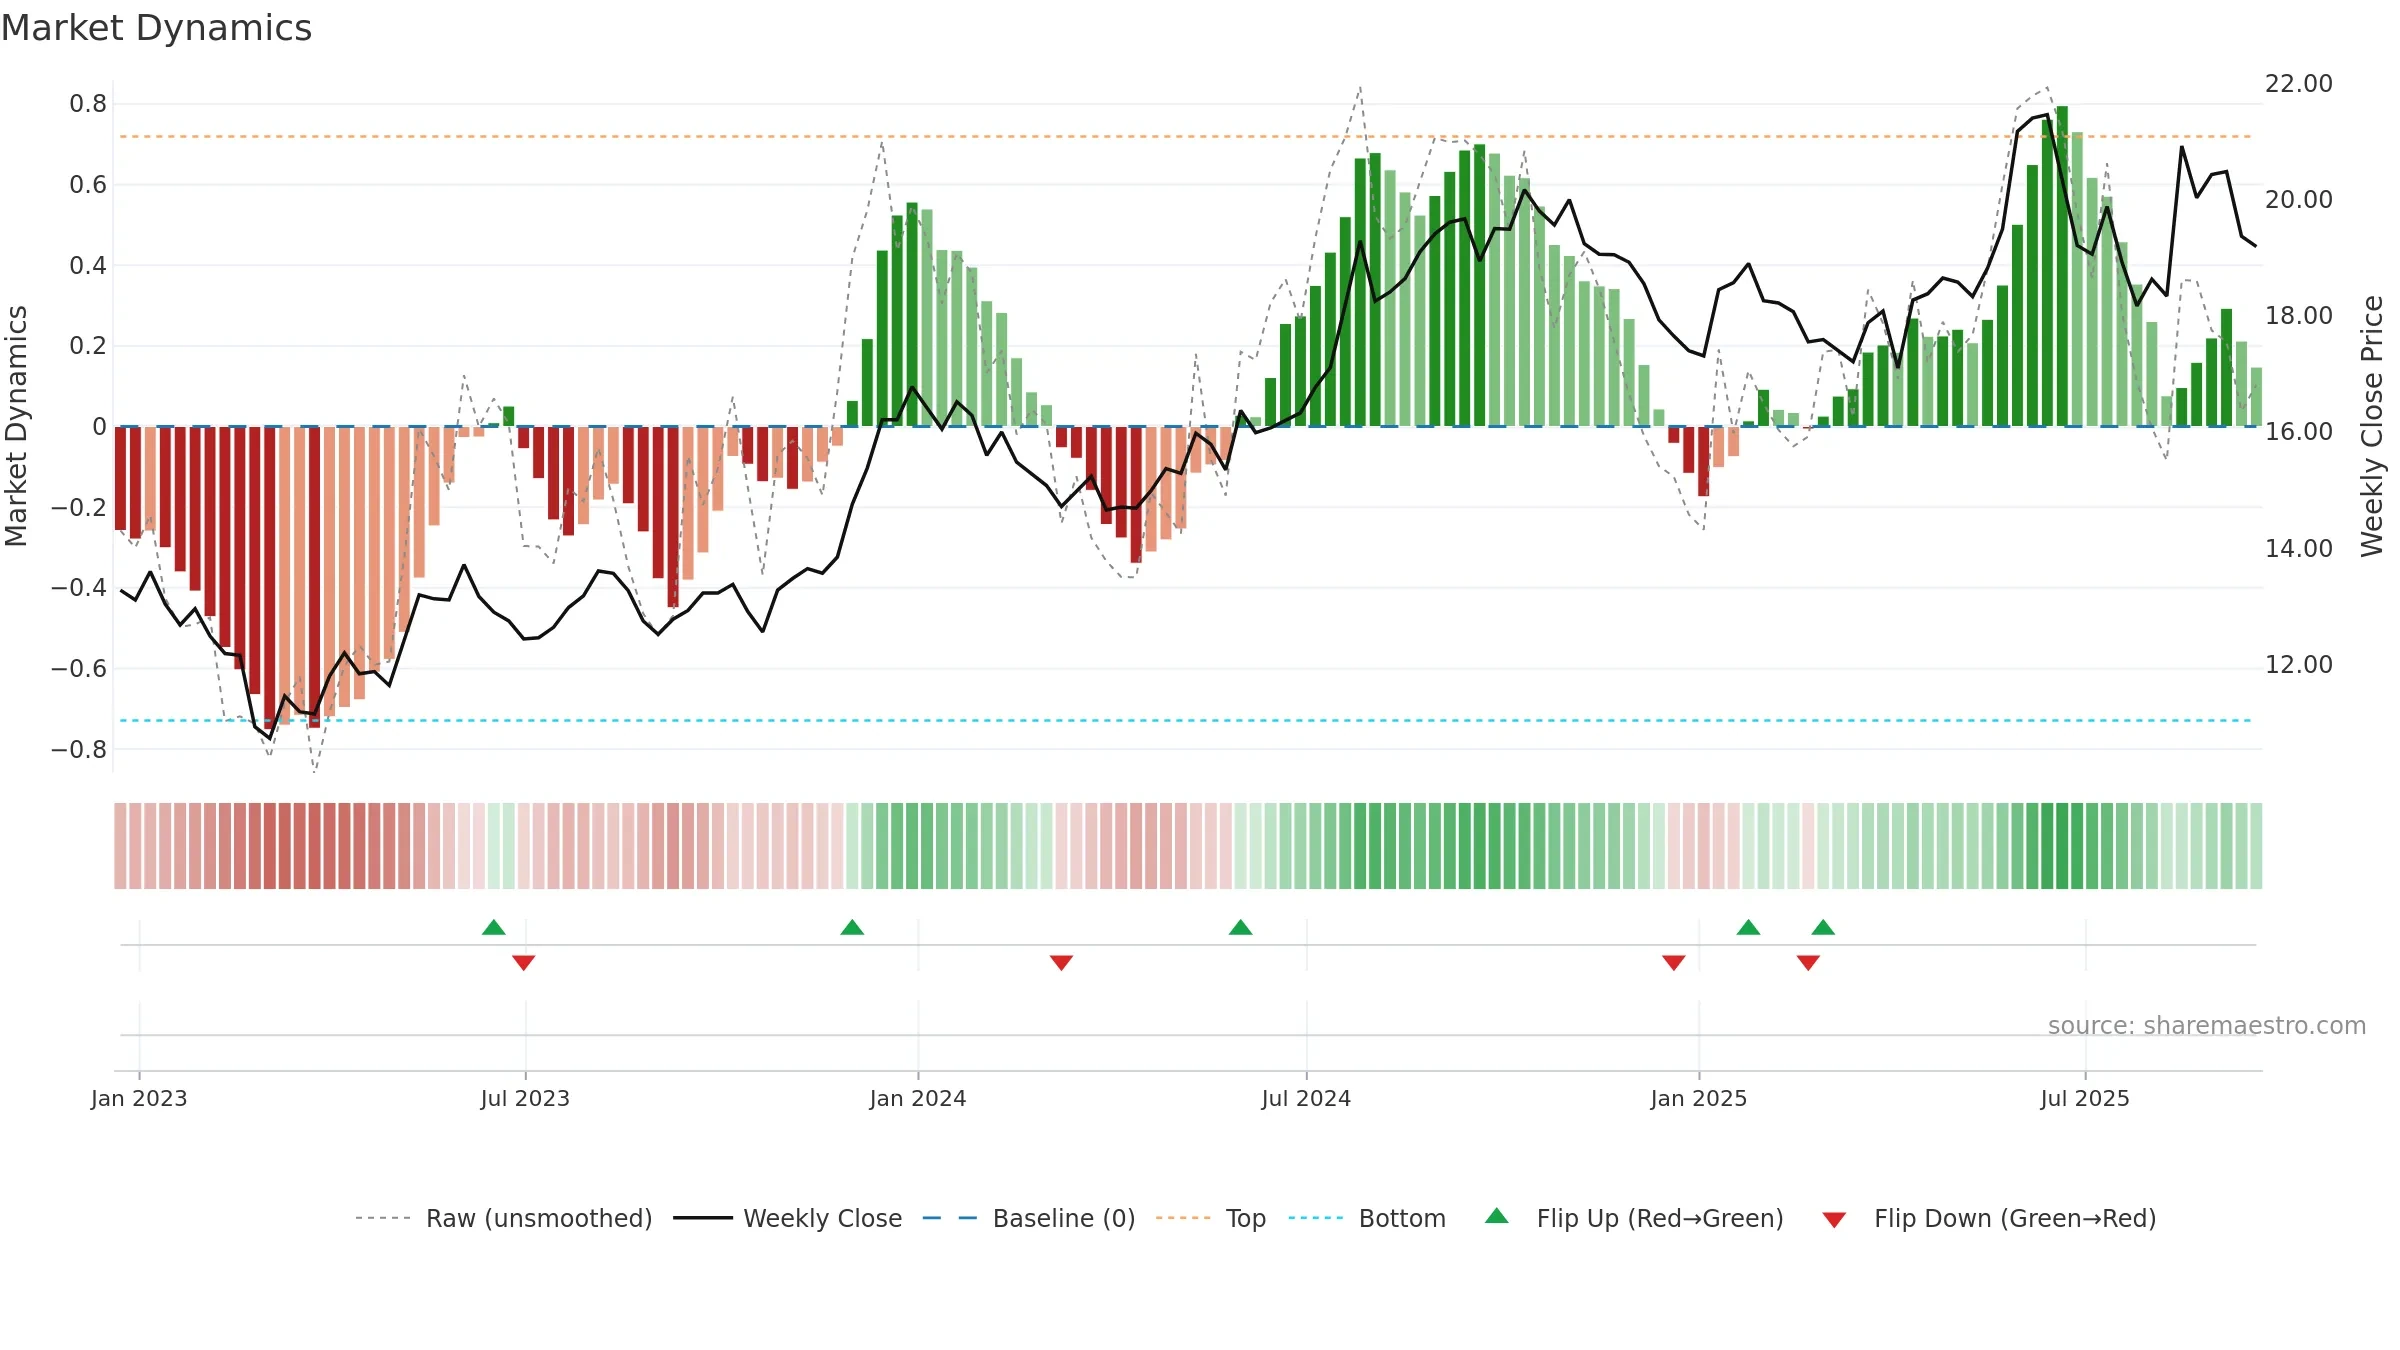Click the red flip-down triangle in February 2025
The height and width of the screenshot is (1350, 2400).
1808,963
